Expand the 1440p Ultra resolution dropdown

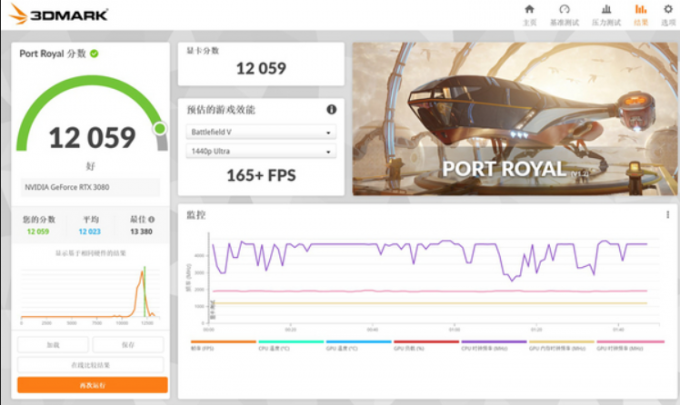click(x=260, y=152)
